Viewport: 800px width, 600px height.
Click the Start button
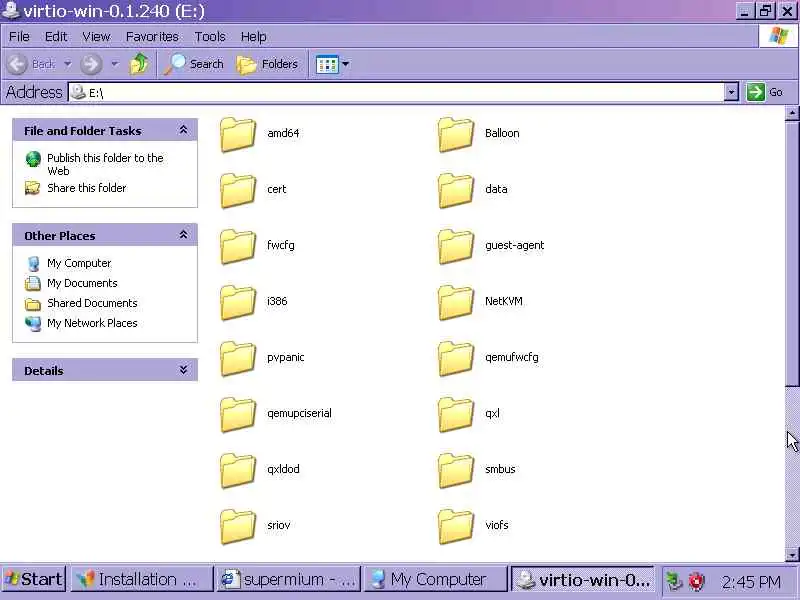[34, 579]
